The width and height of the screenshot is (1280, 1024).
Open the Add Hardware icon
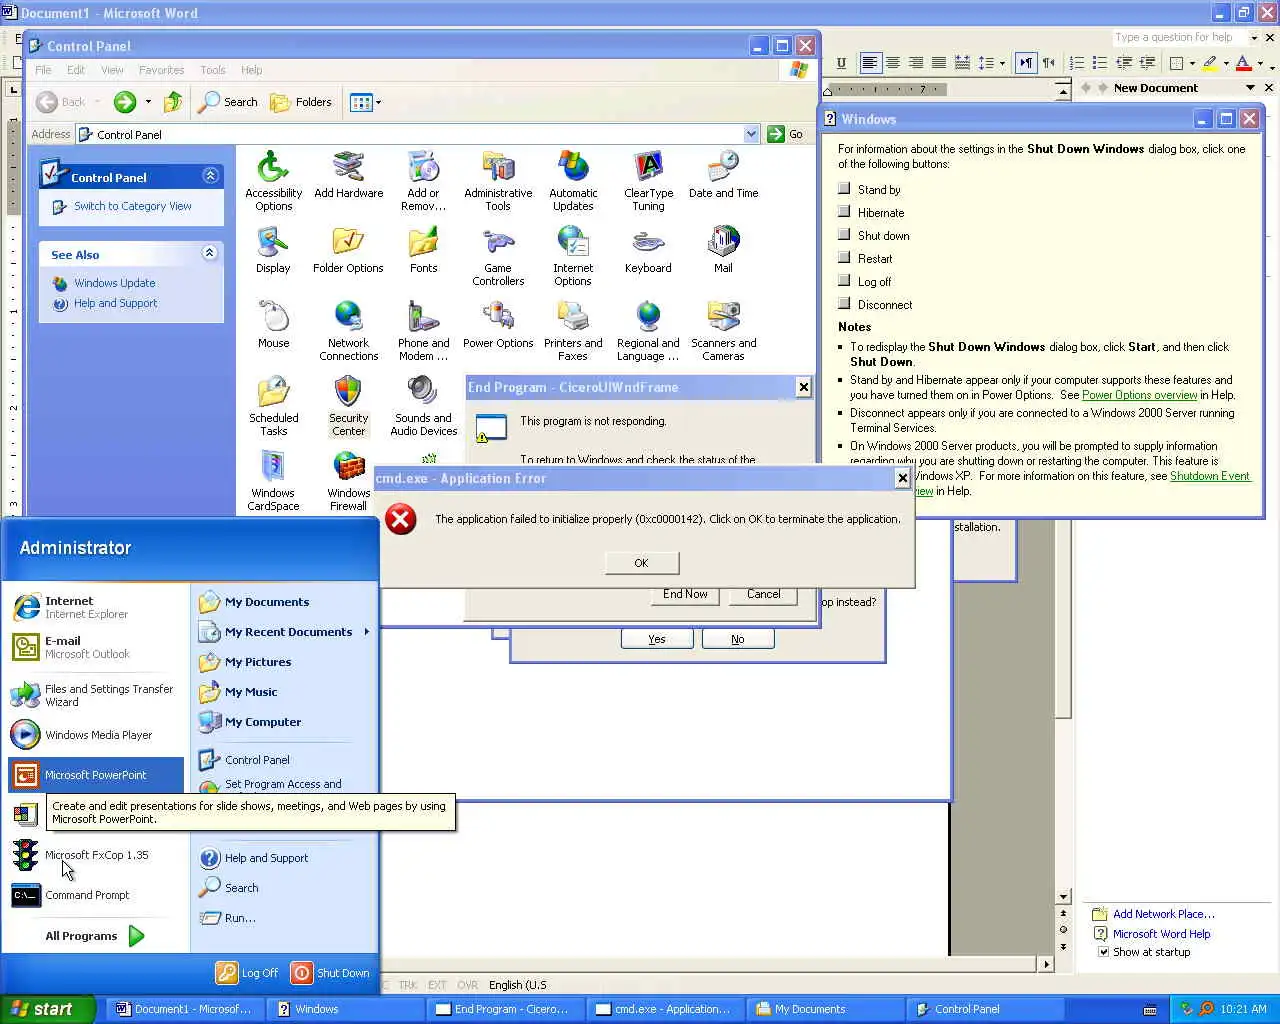[x=348, y=175]
